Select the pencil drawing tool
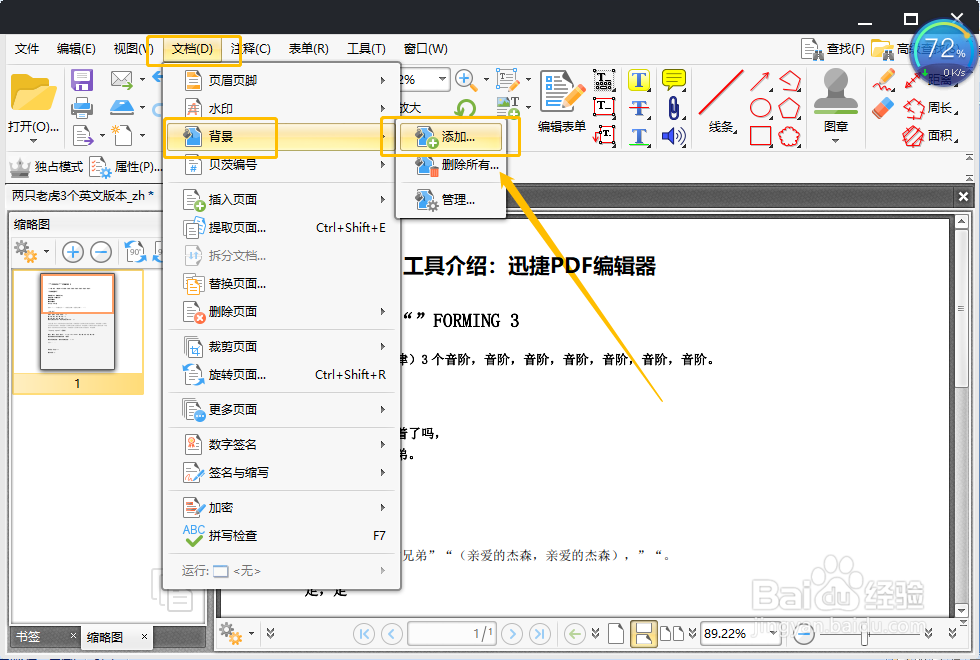This screenshot has width=980, height=660. (884, 80)
